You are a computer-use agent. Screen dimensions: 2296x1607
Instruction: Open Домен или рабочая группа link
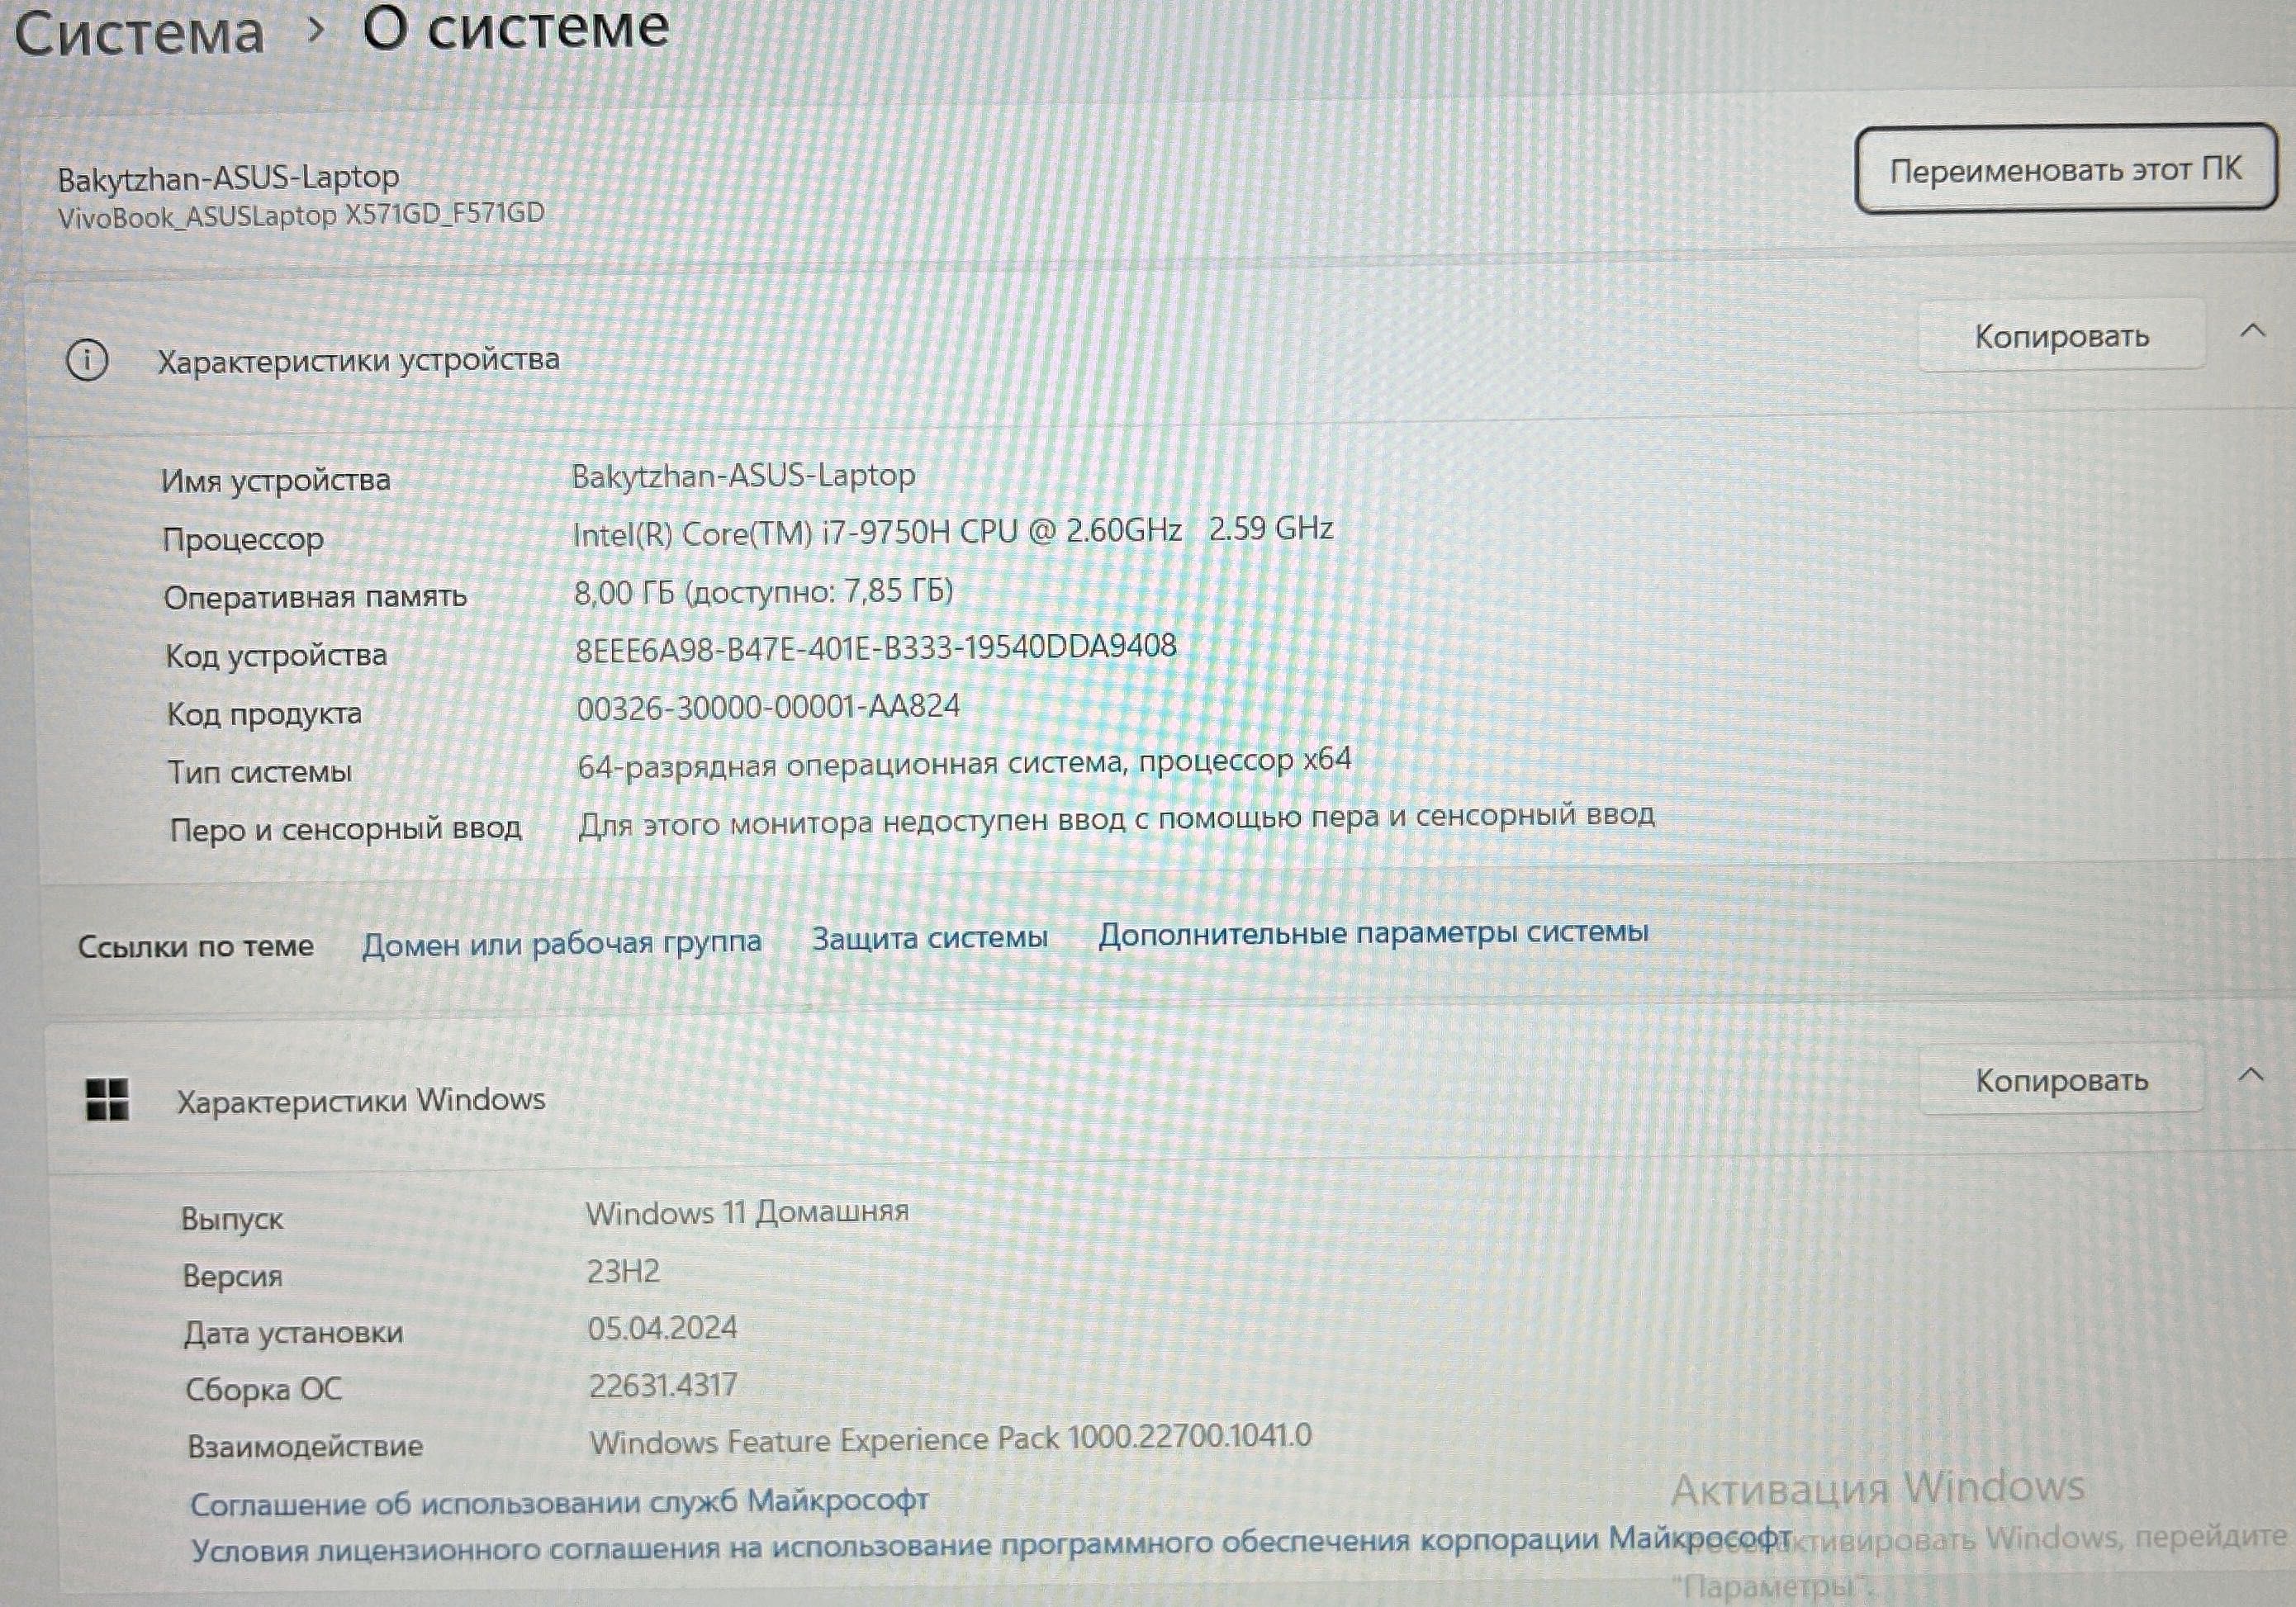click(x=561, y=942)
